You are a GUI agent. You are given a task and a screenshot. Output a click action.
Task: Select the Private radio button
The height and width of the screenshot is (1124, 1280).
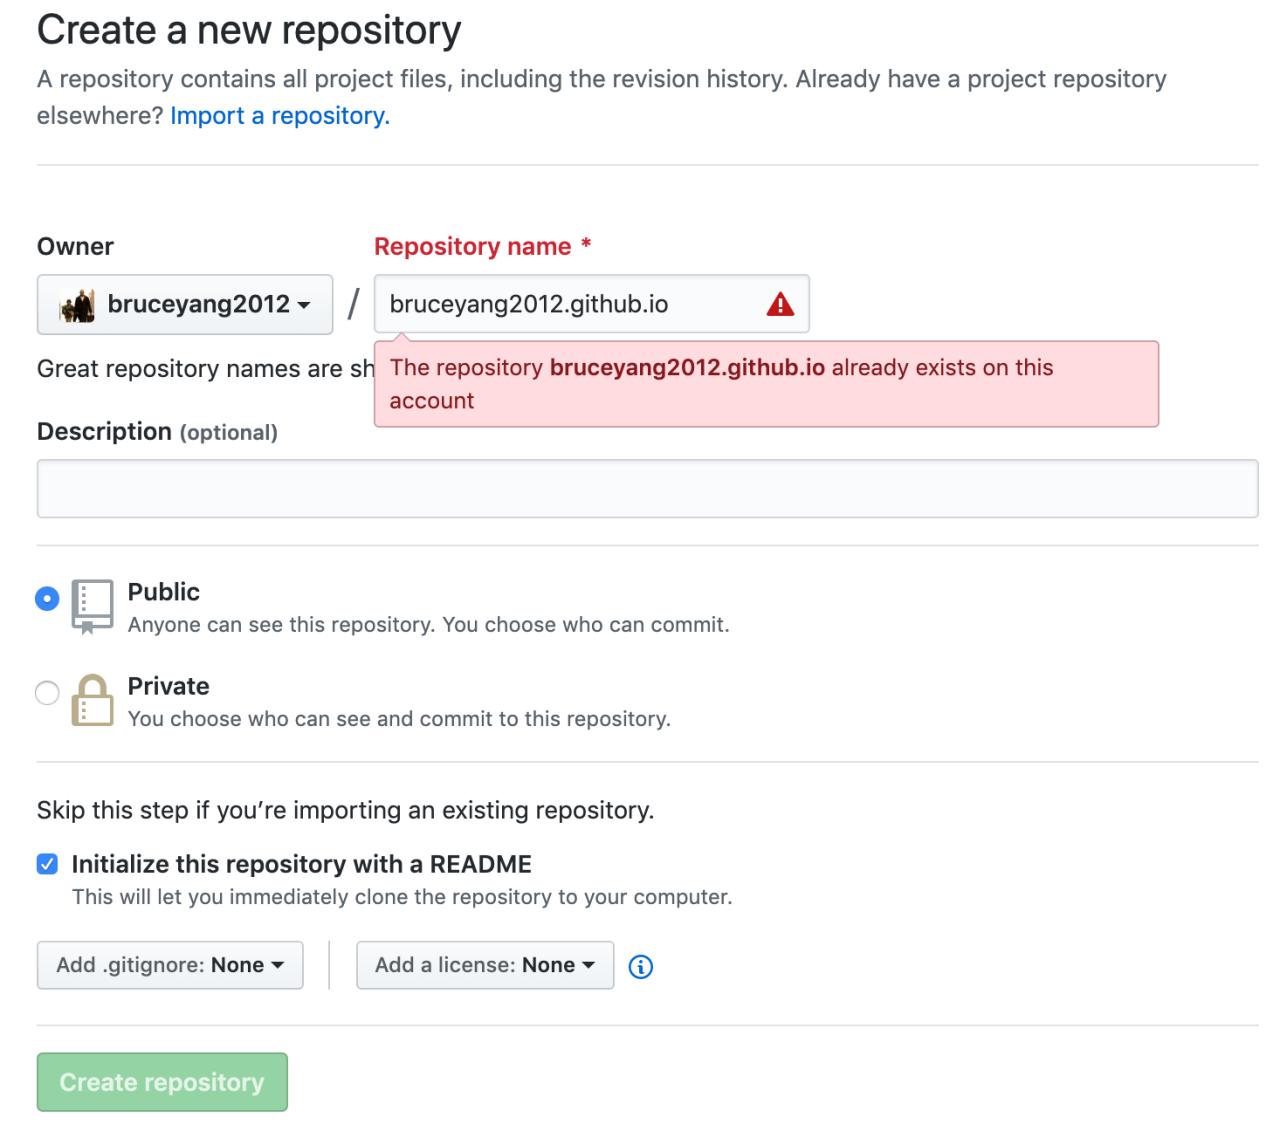pos(47,693)
